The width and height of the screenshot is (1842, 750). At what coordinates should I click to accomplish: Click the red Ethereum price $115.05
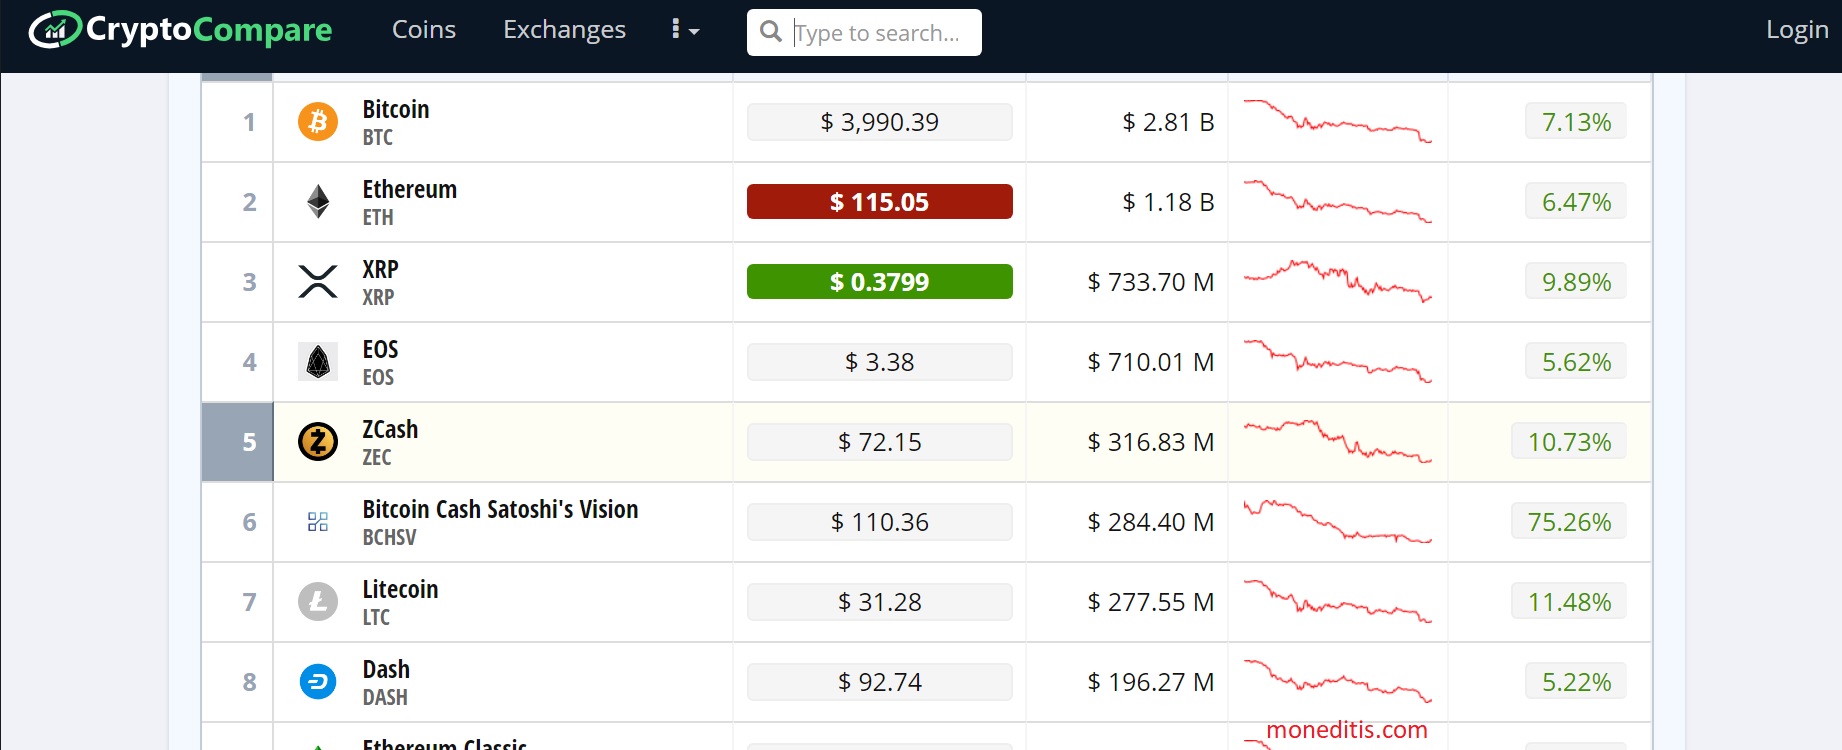(x=879, y=202)
